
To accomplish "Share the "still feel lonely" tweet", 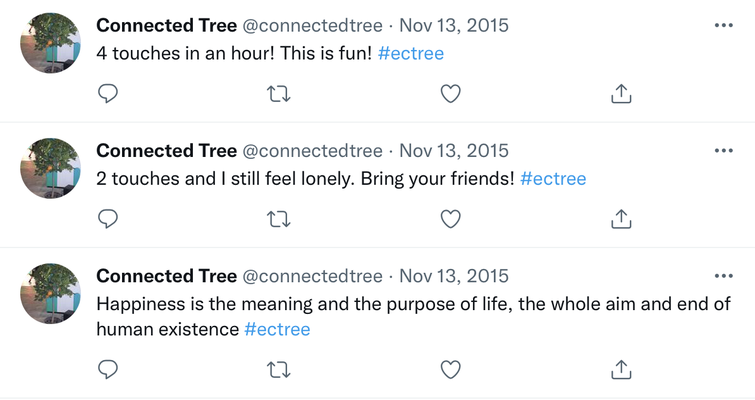I will point(621,218).
